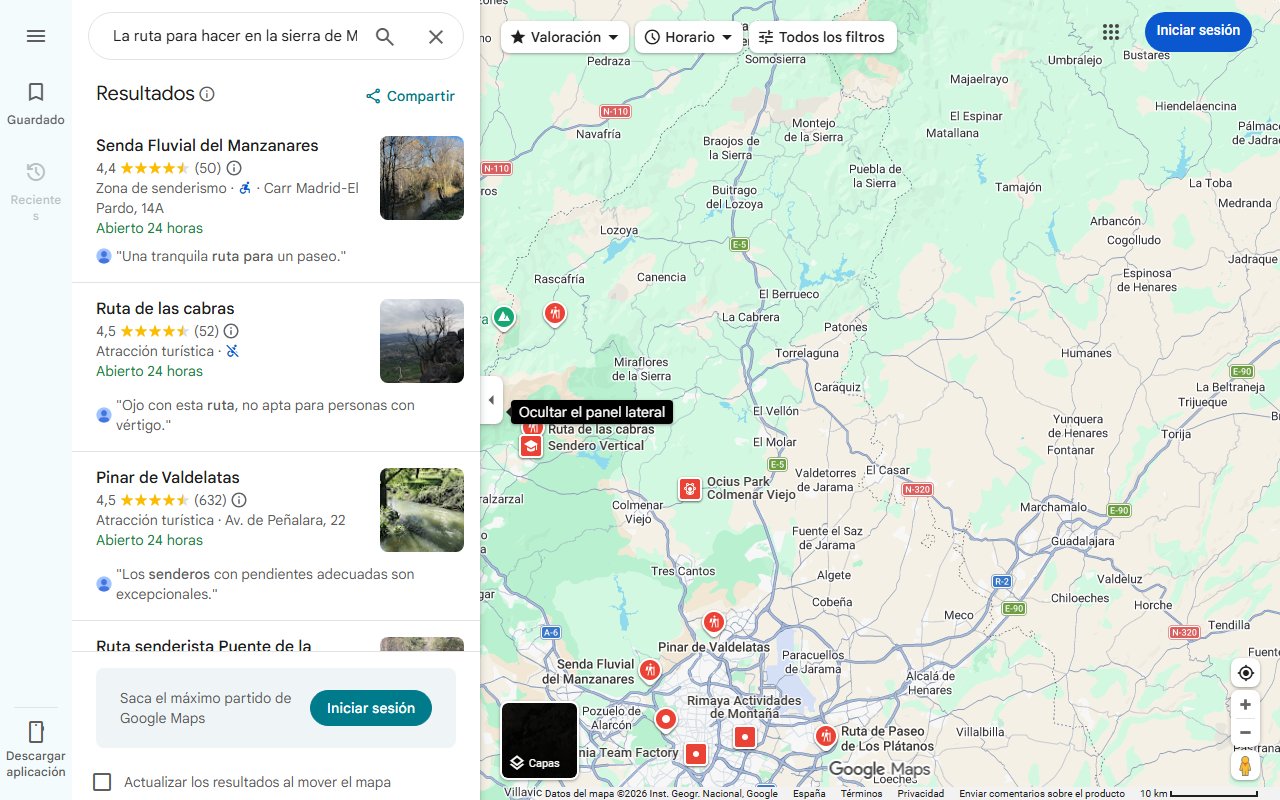The image size is (1280, 800).
Task: Hide the side panel with the collapse arrow
Action: (x=491, y=400)
